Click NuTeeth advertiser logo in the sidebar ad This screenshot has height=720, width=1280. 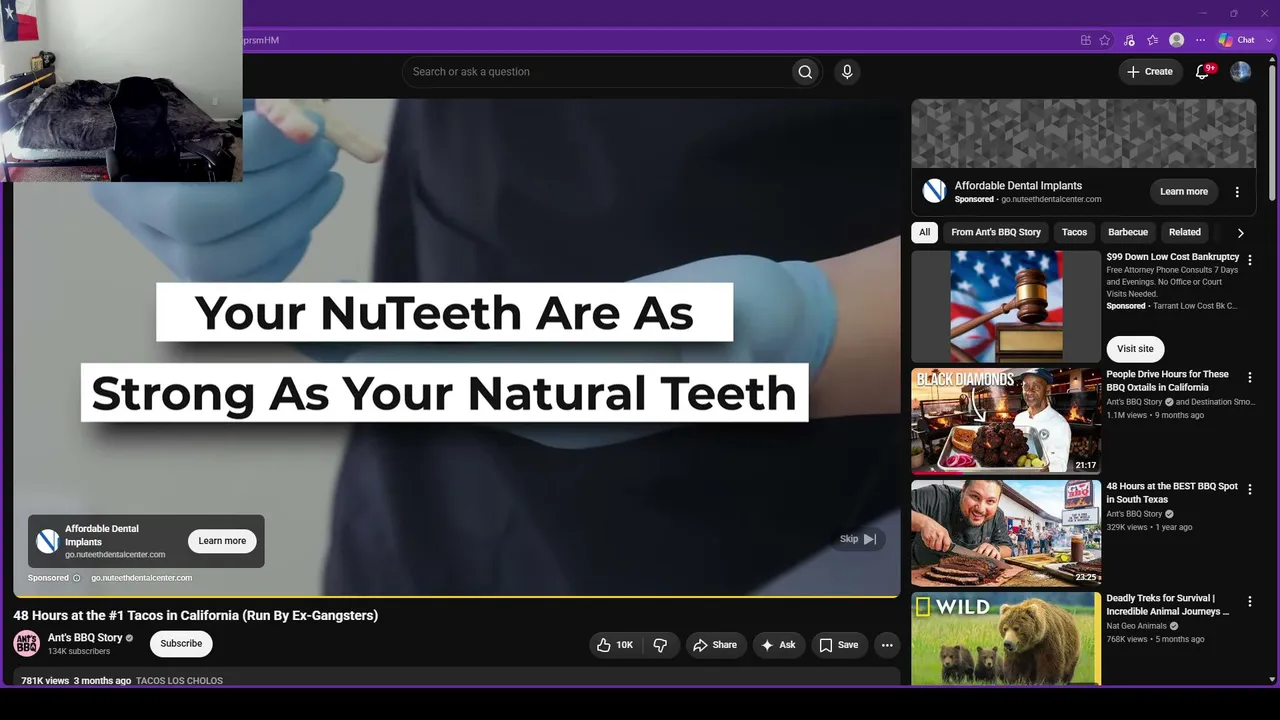coord(935,191)
